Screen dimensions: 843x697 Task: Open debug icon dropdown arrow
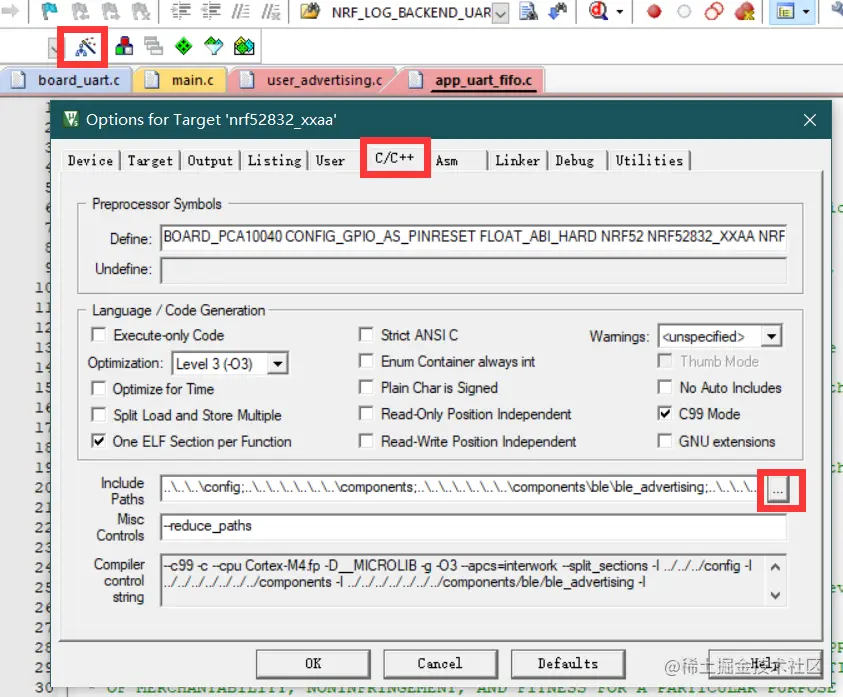(620, 11)
